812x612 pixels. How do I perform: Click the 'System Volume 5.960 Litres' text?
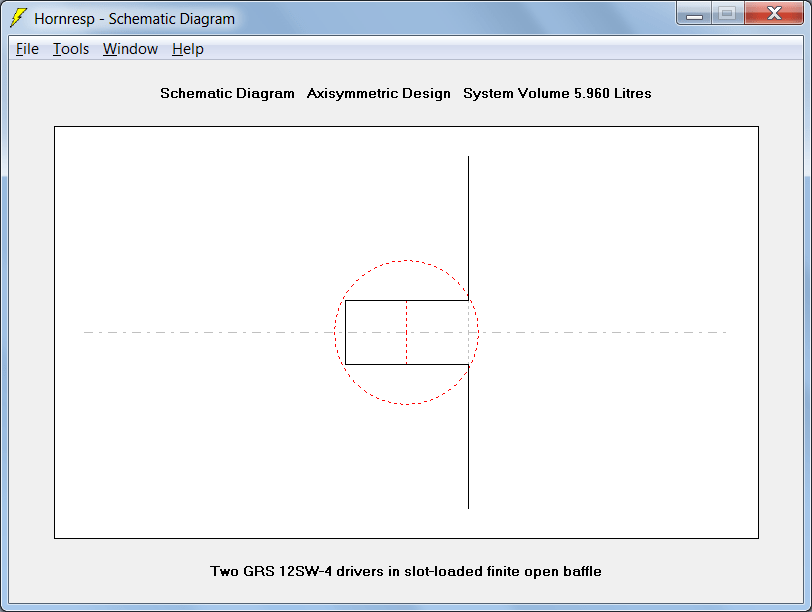tap(557, 93)
